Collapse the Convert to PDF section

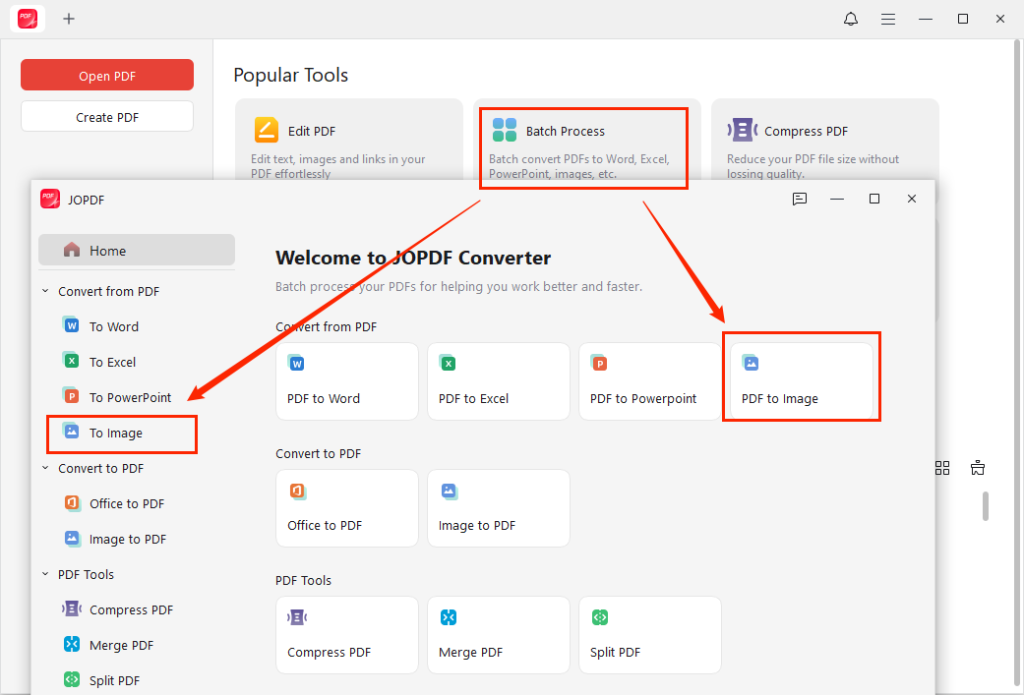click(x=45, y=468)
